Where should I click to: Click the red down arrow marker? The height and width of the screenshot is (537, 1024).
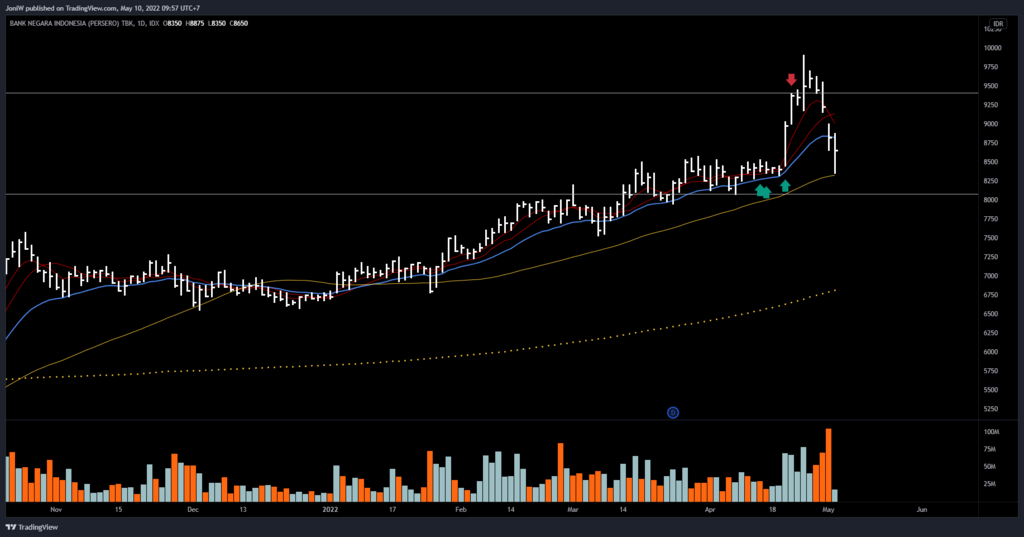(x=791, y=79)
